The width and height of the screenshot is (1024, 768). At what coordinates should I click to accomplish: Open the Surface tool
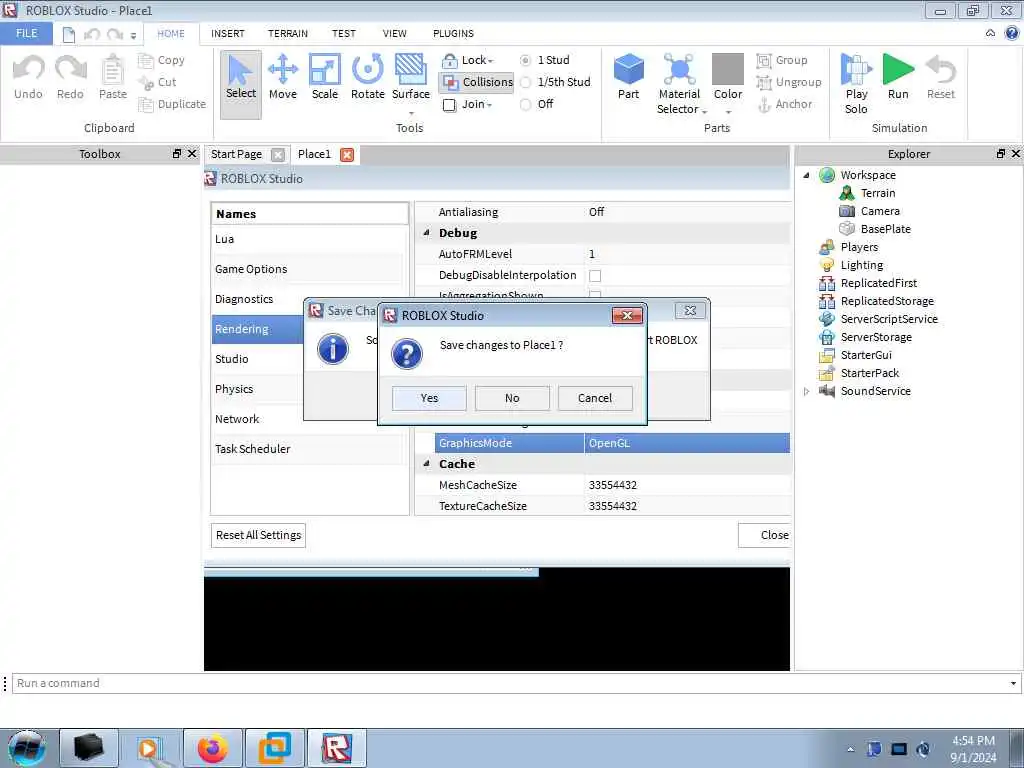pos(411,77)
